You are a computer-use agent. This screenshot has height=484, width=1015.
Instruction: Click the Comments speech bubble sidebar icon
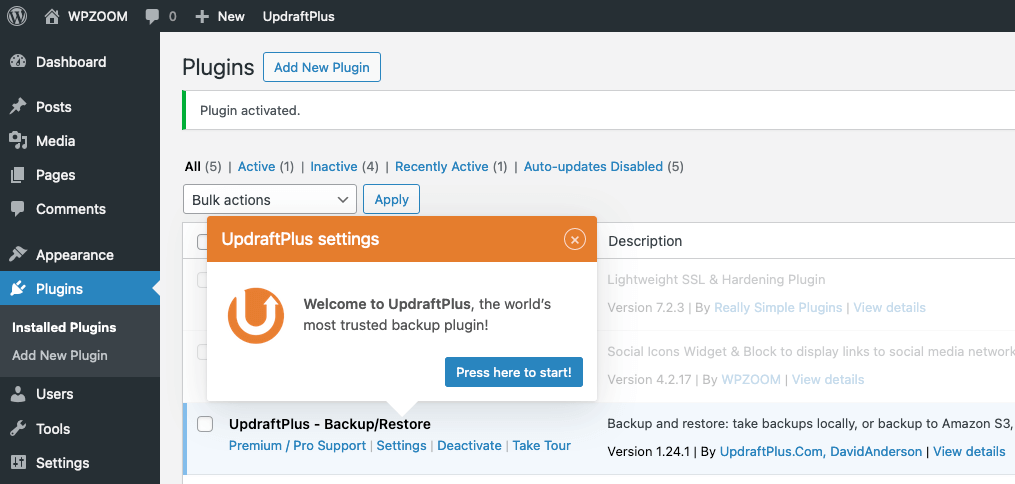18,209
